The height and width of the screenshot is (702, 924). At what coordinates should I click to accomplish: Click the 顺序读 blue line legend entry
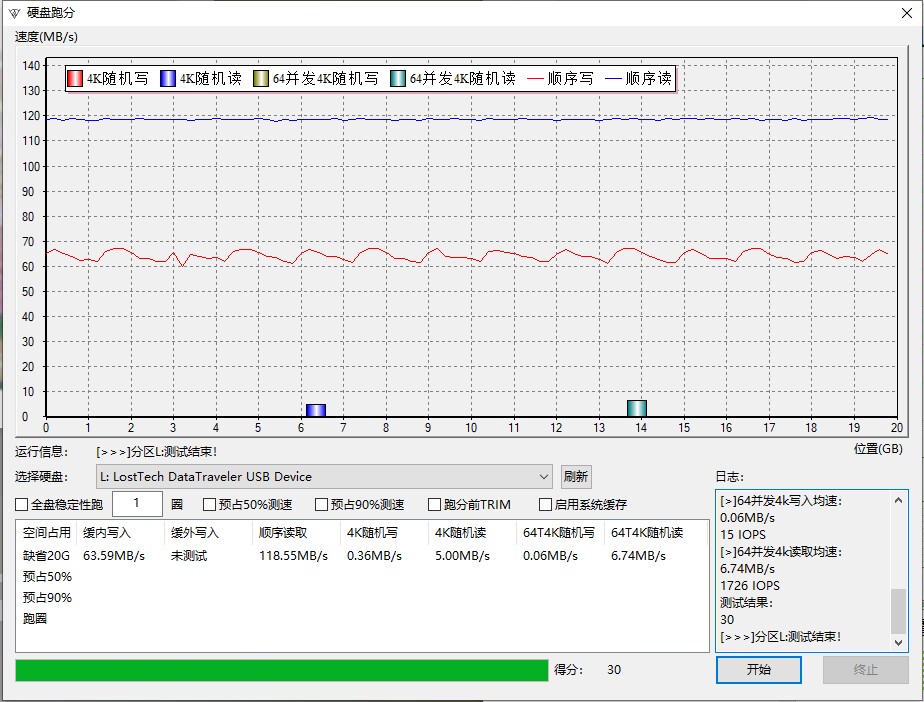tap(638, 78)
